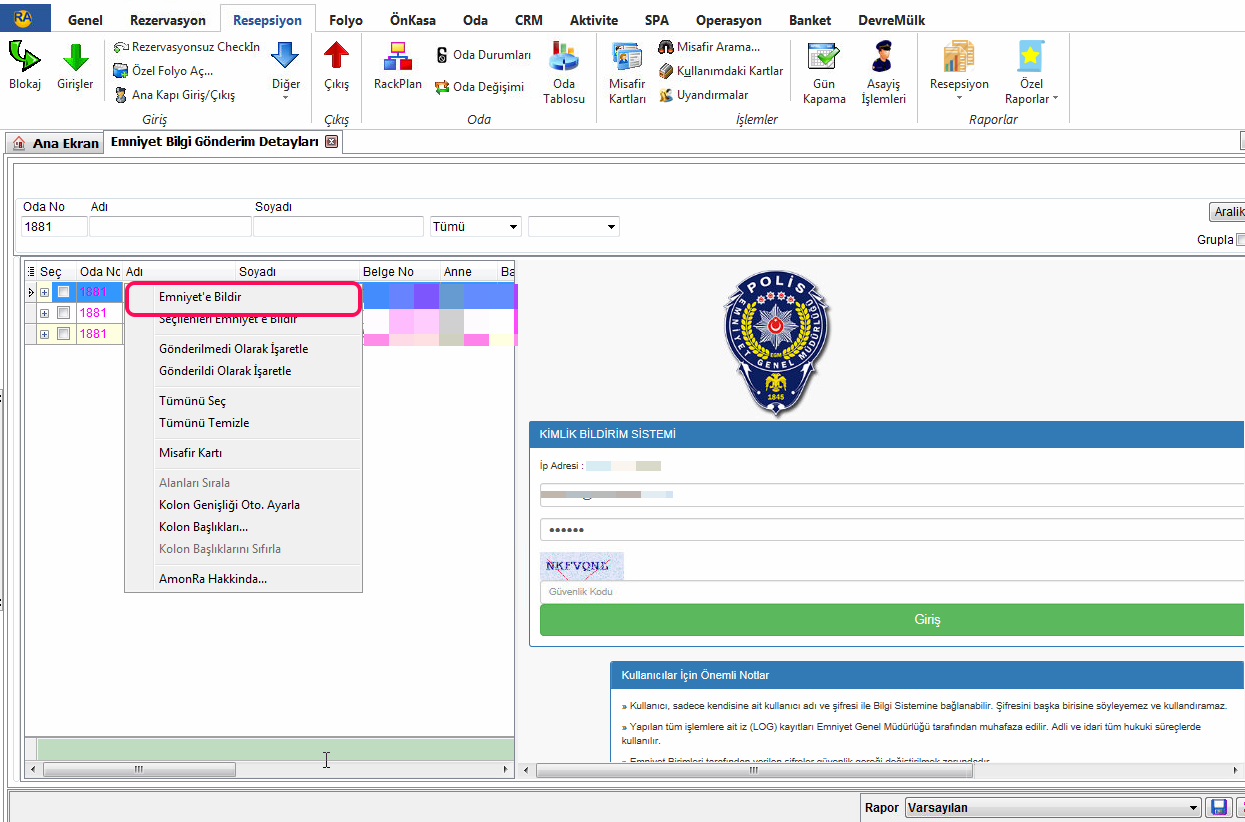The image size is (1245, 822).
Task: Run Gün Kapama
Action: tap(824, 73)
